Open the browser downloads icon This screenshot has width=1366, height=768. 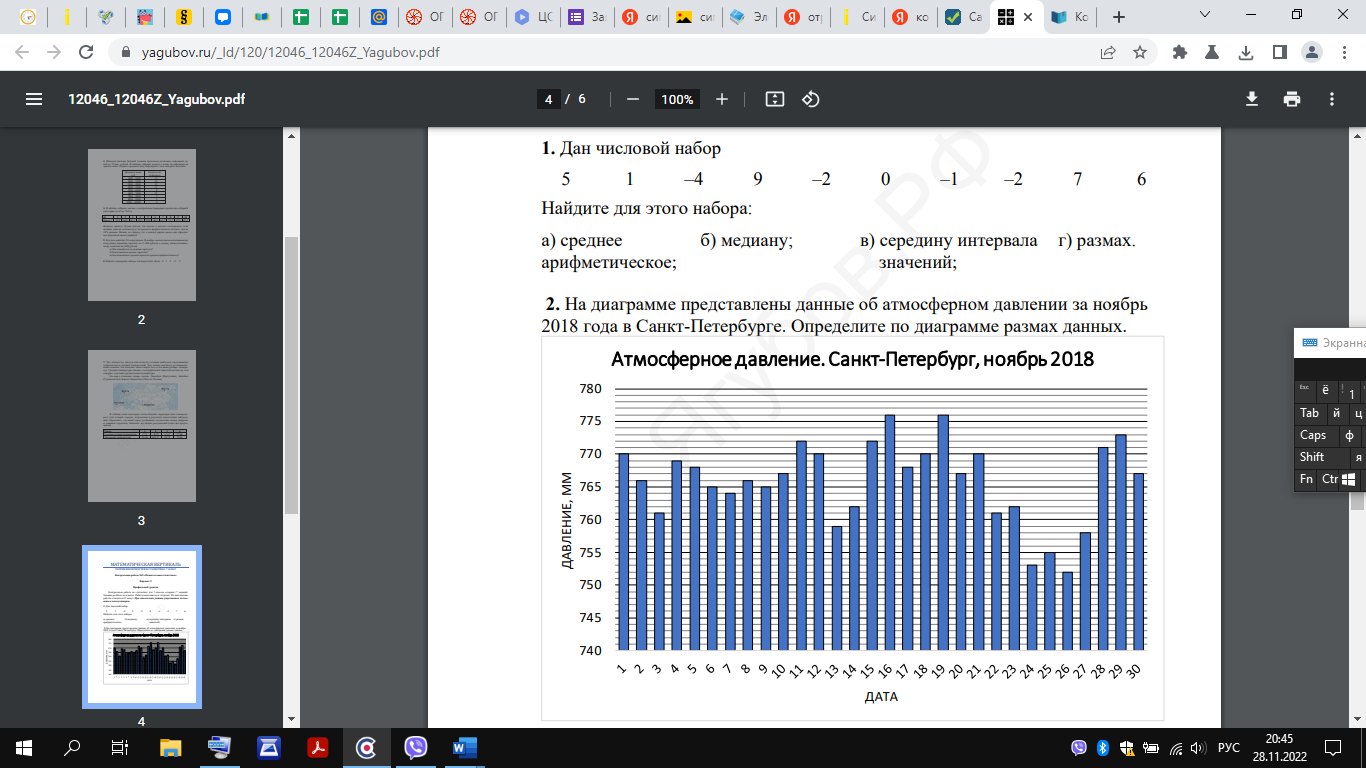click(x=1245, y=52)
